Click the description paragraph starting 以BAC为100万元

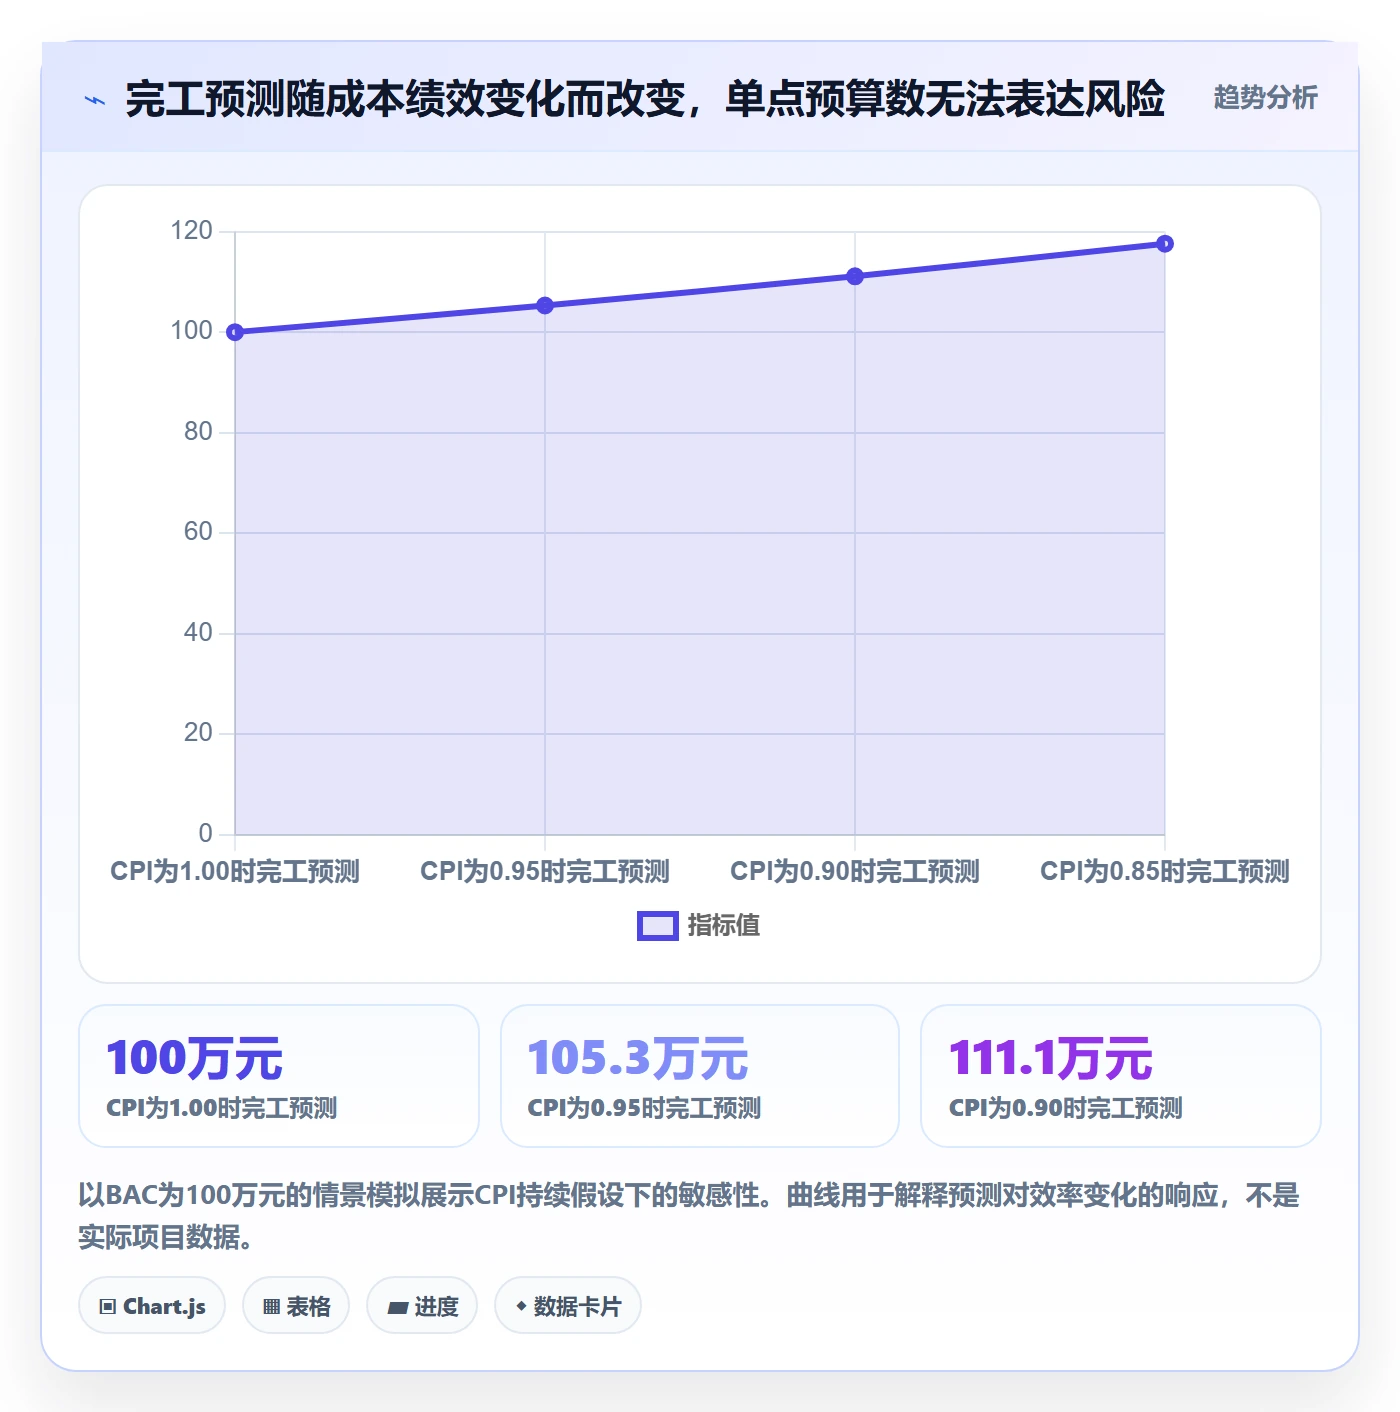pyautogui.click(x=689, y=1216)
